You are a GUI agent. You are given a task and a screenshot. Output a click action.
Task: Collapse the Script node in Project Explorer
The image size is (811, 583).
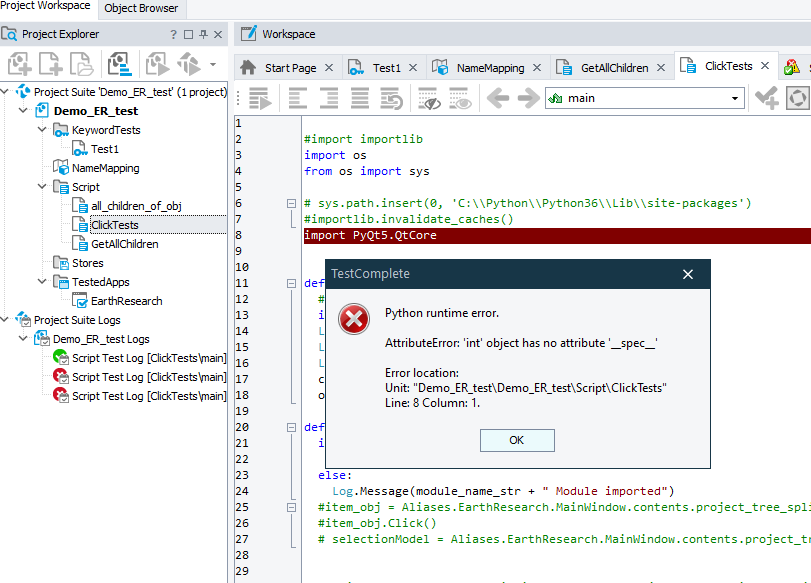[x=41, y=187]
